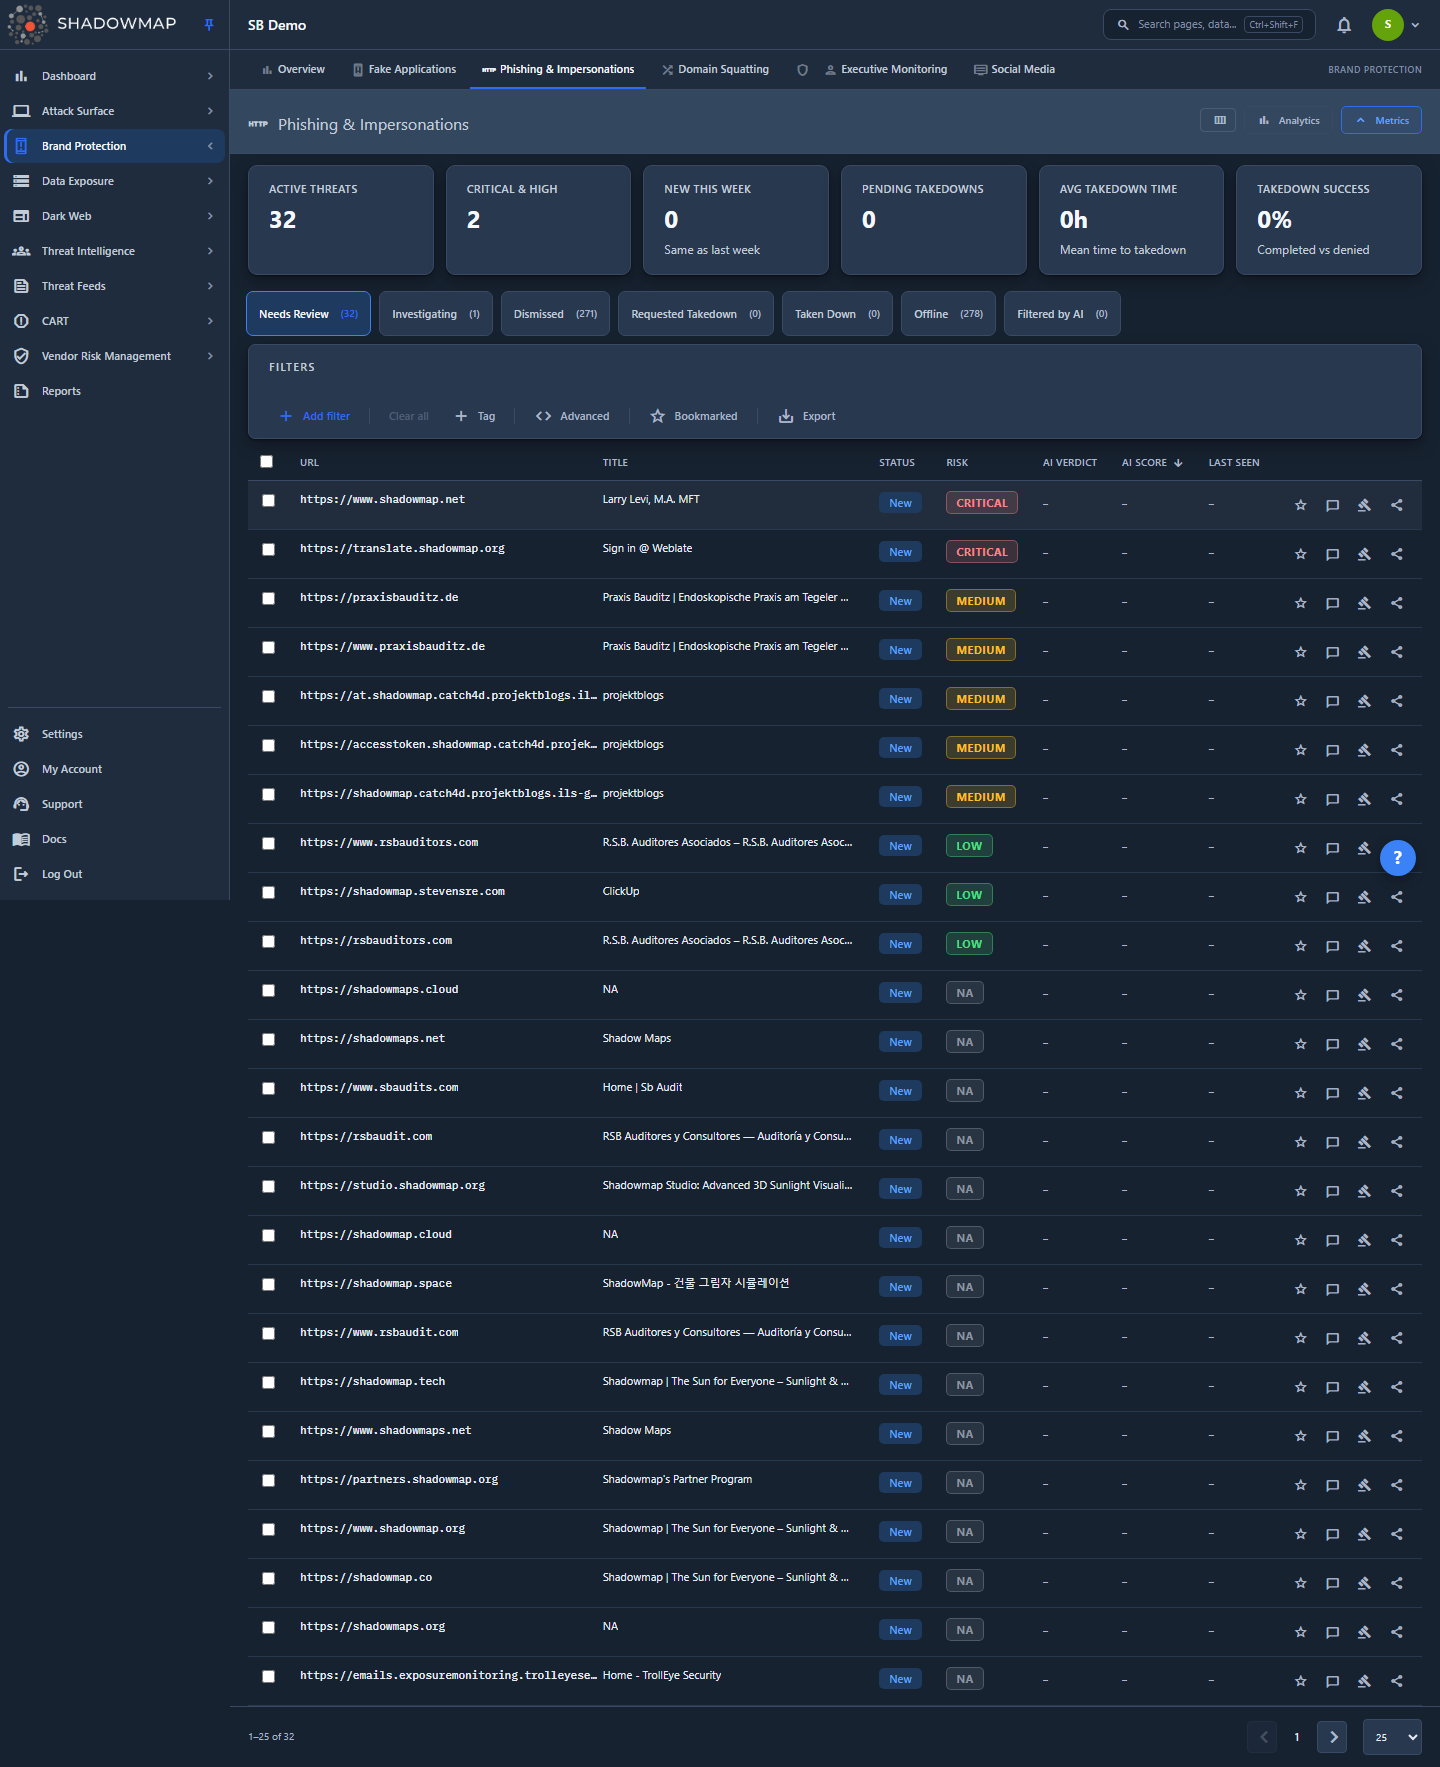
Task: Bookmark star for translate.shadowmap.org row
Action: (1301, 554)
